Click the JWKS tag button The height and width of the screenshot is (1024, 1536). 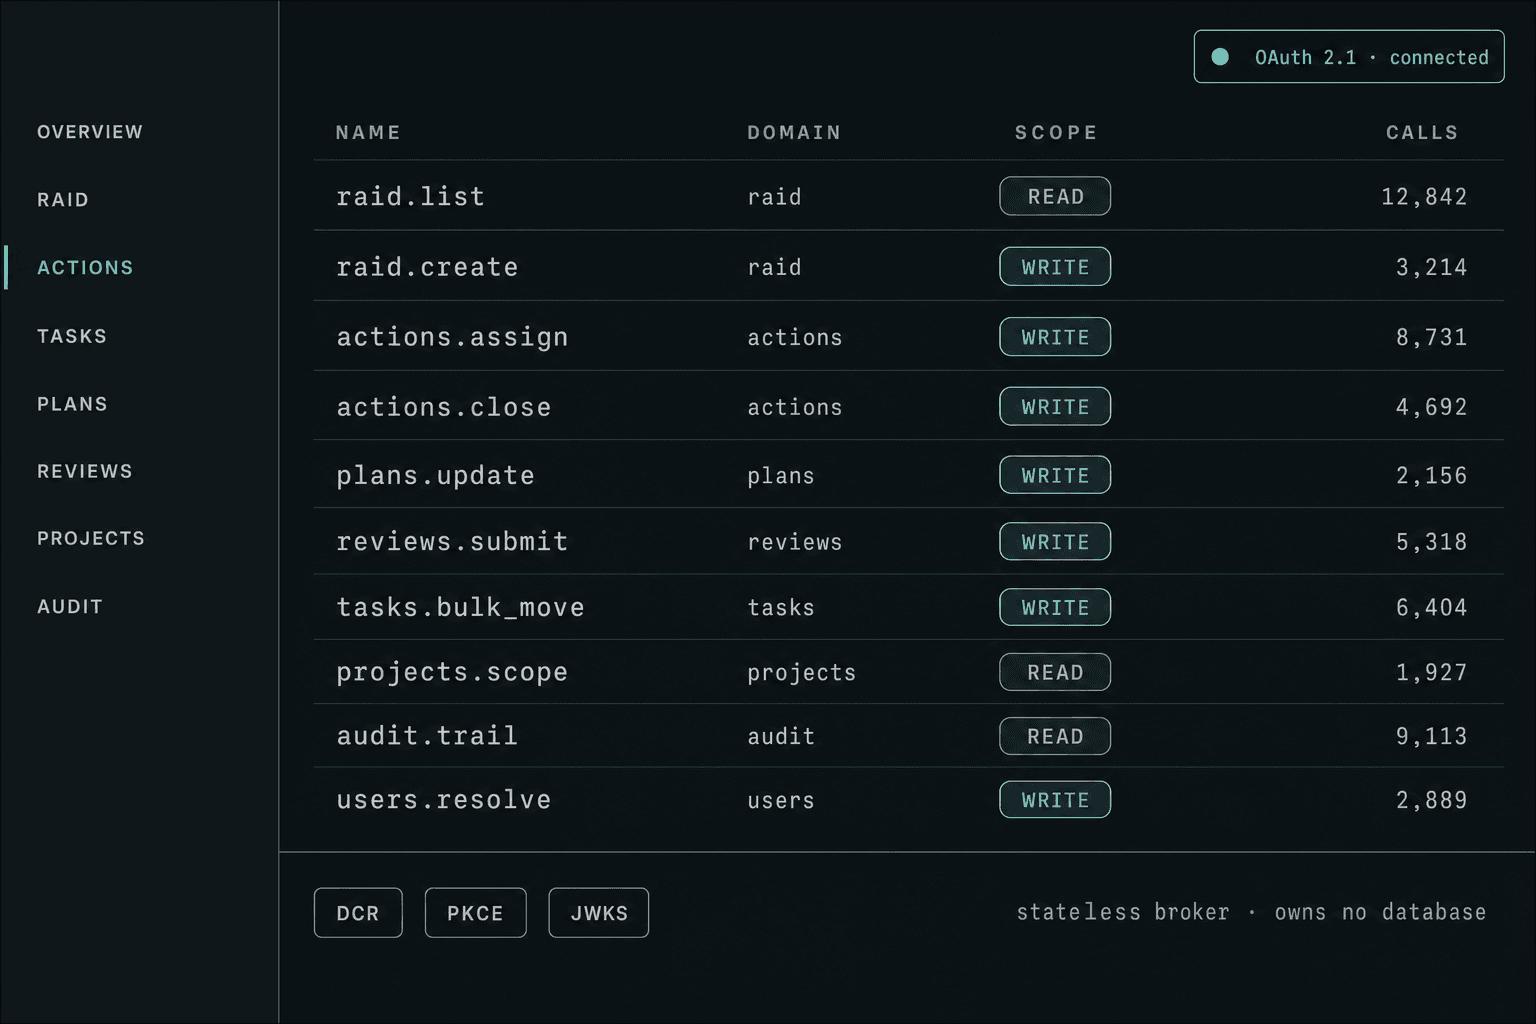coord(599,913)
